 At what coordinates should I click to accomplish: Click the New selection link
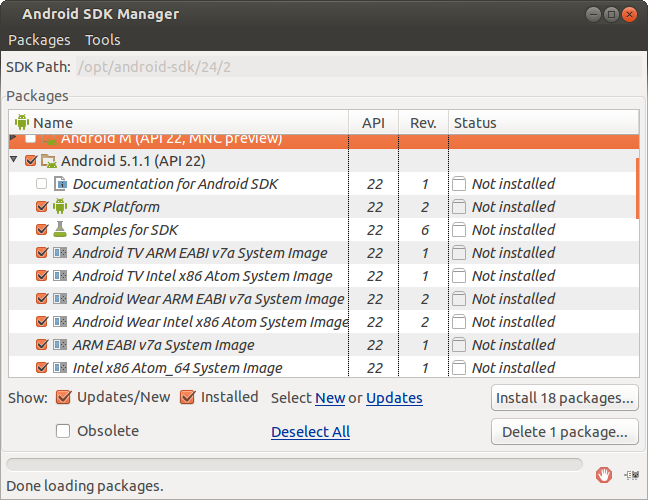pos(330,398)
